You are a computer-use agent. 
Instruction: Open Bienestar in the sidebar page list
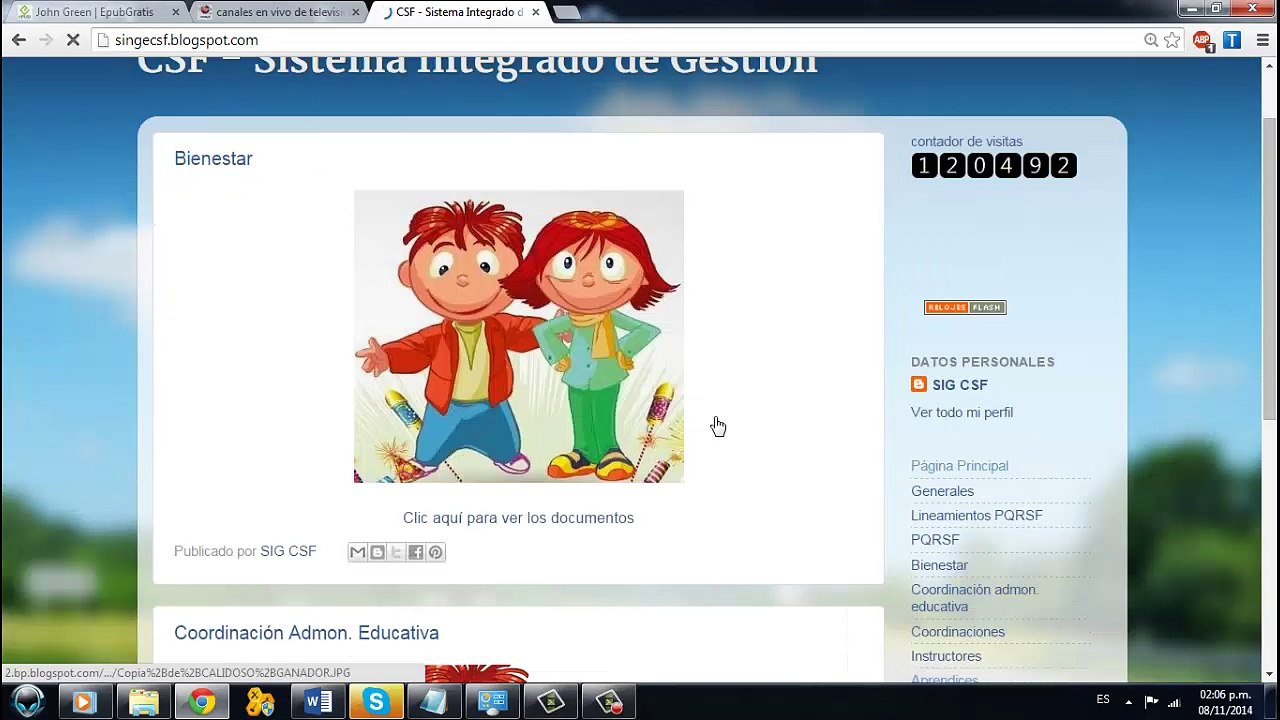pyautogui.click(x=939, y=565)
